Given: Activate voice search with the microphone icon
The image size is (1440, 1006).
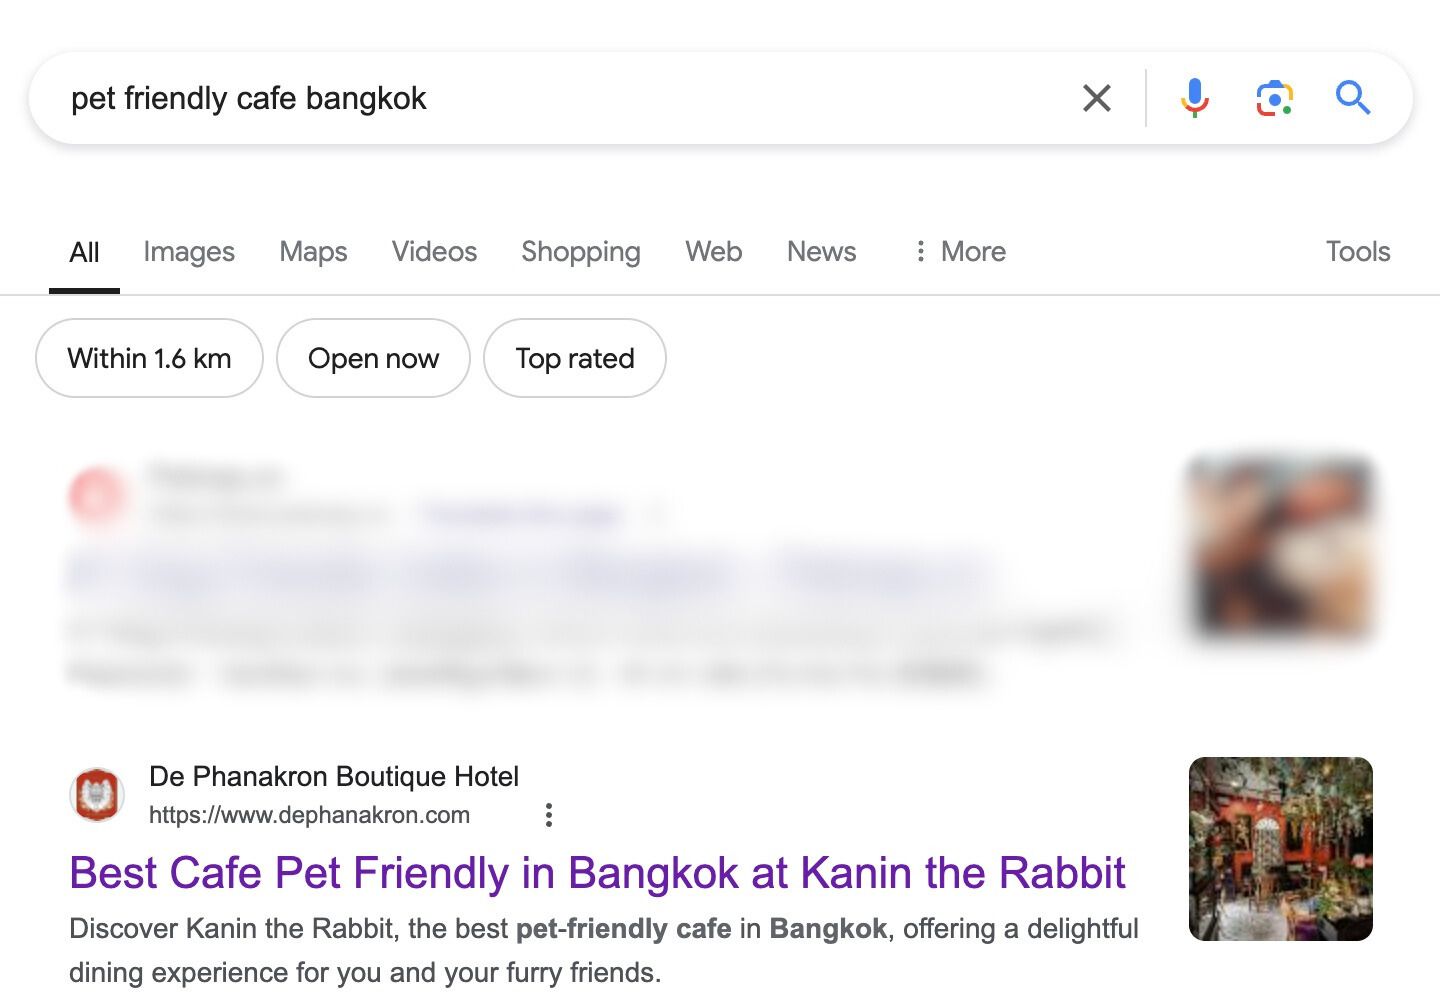Looking at the screenshot, I should [x=1193, y=97].
